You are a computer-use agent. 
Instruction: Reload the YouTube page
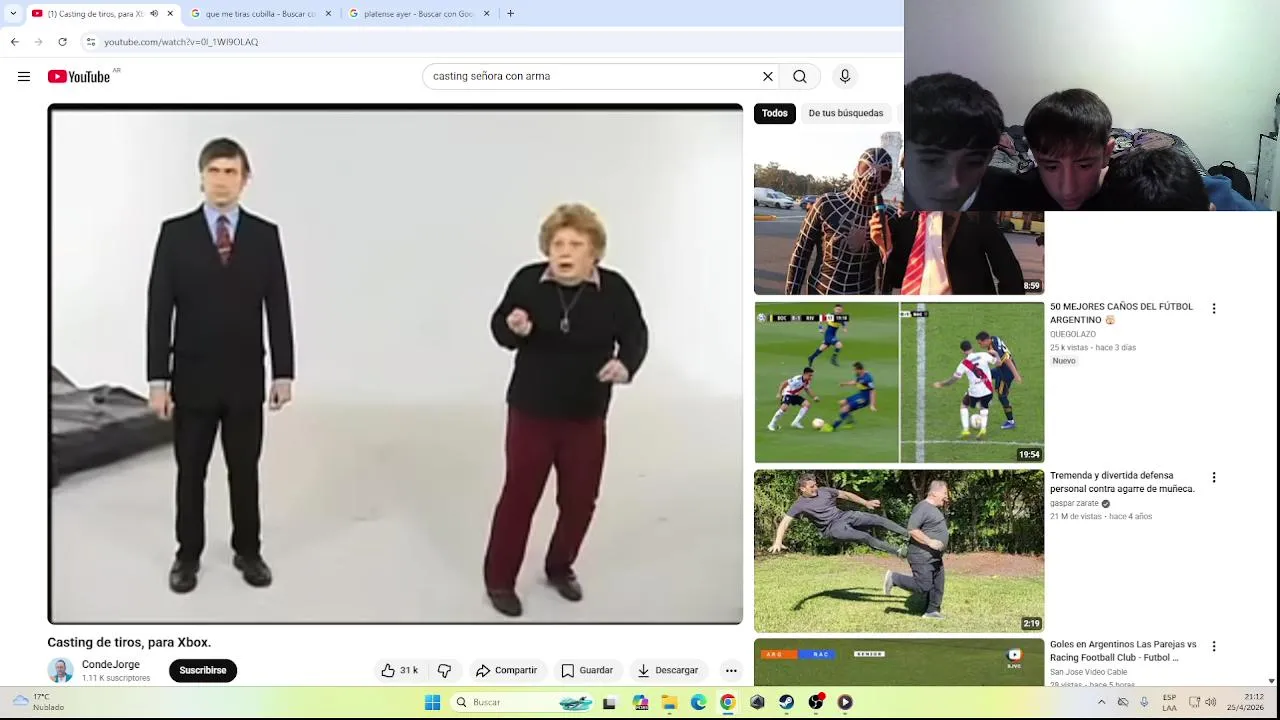[x=62, y=42]
